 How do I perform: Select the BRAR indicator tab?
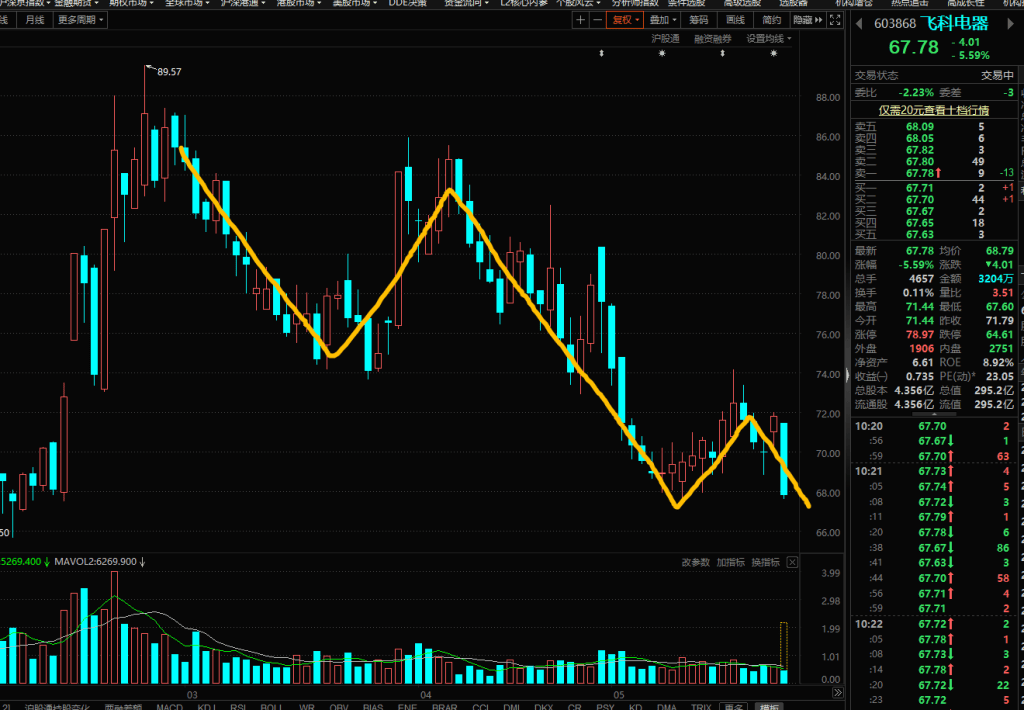coord(445,706)
